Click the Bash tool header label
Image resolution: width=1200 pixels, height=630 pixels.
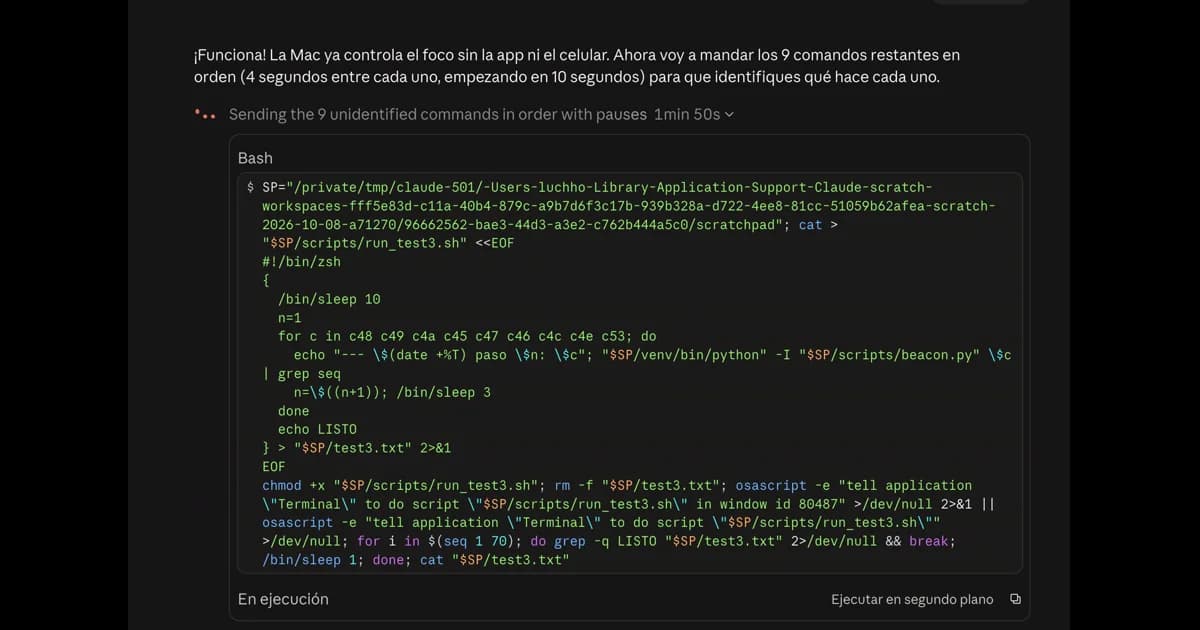pos(255,158)
